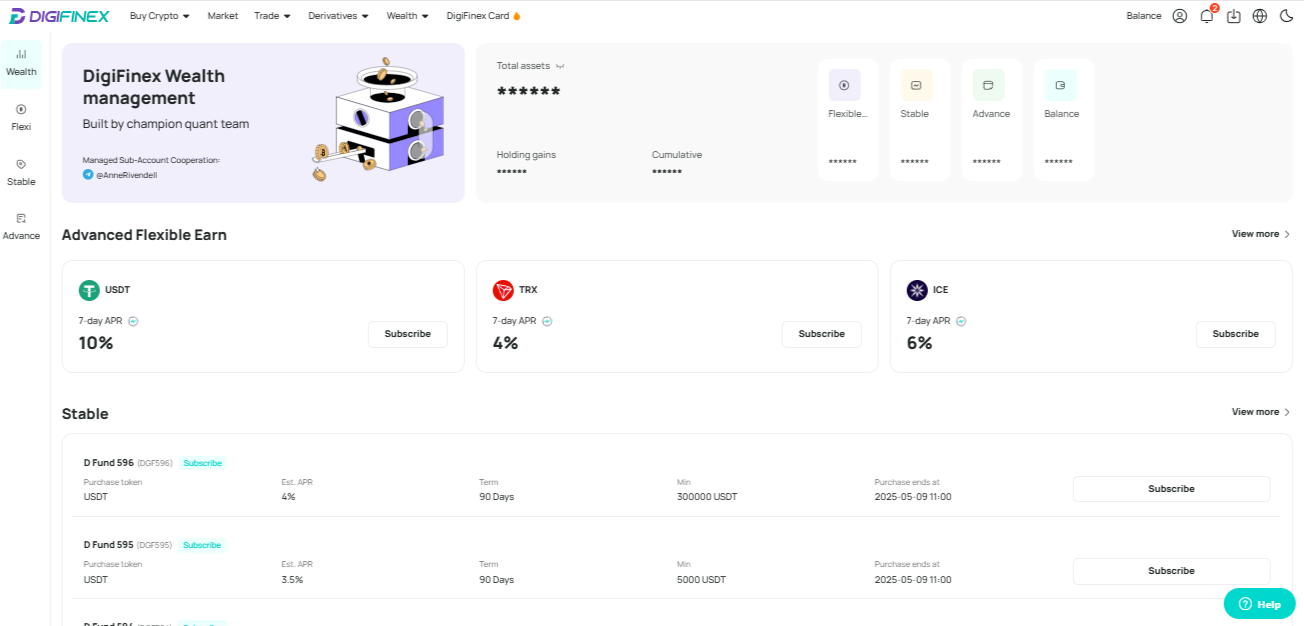Click the 300000 USDT minimum value
This screenshot has height=626, width=1304.
click(x=707, y=497)
